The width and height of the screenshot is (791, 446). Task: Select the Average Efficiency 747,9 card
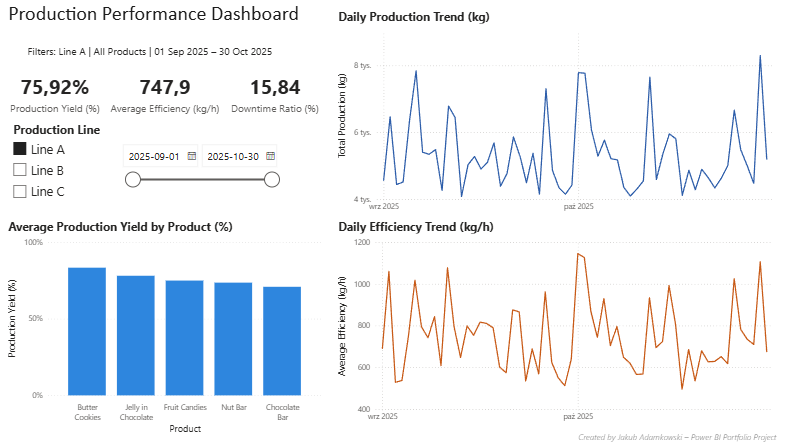(x=165, y=95)
